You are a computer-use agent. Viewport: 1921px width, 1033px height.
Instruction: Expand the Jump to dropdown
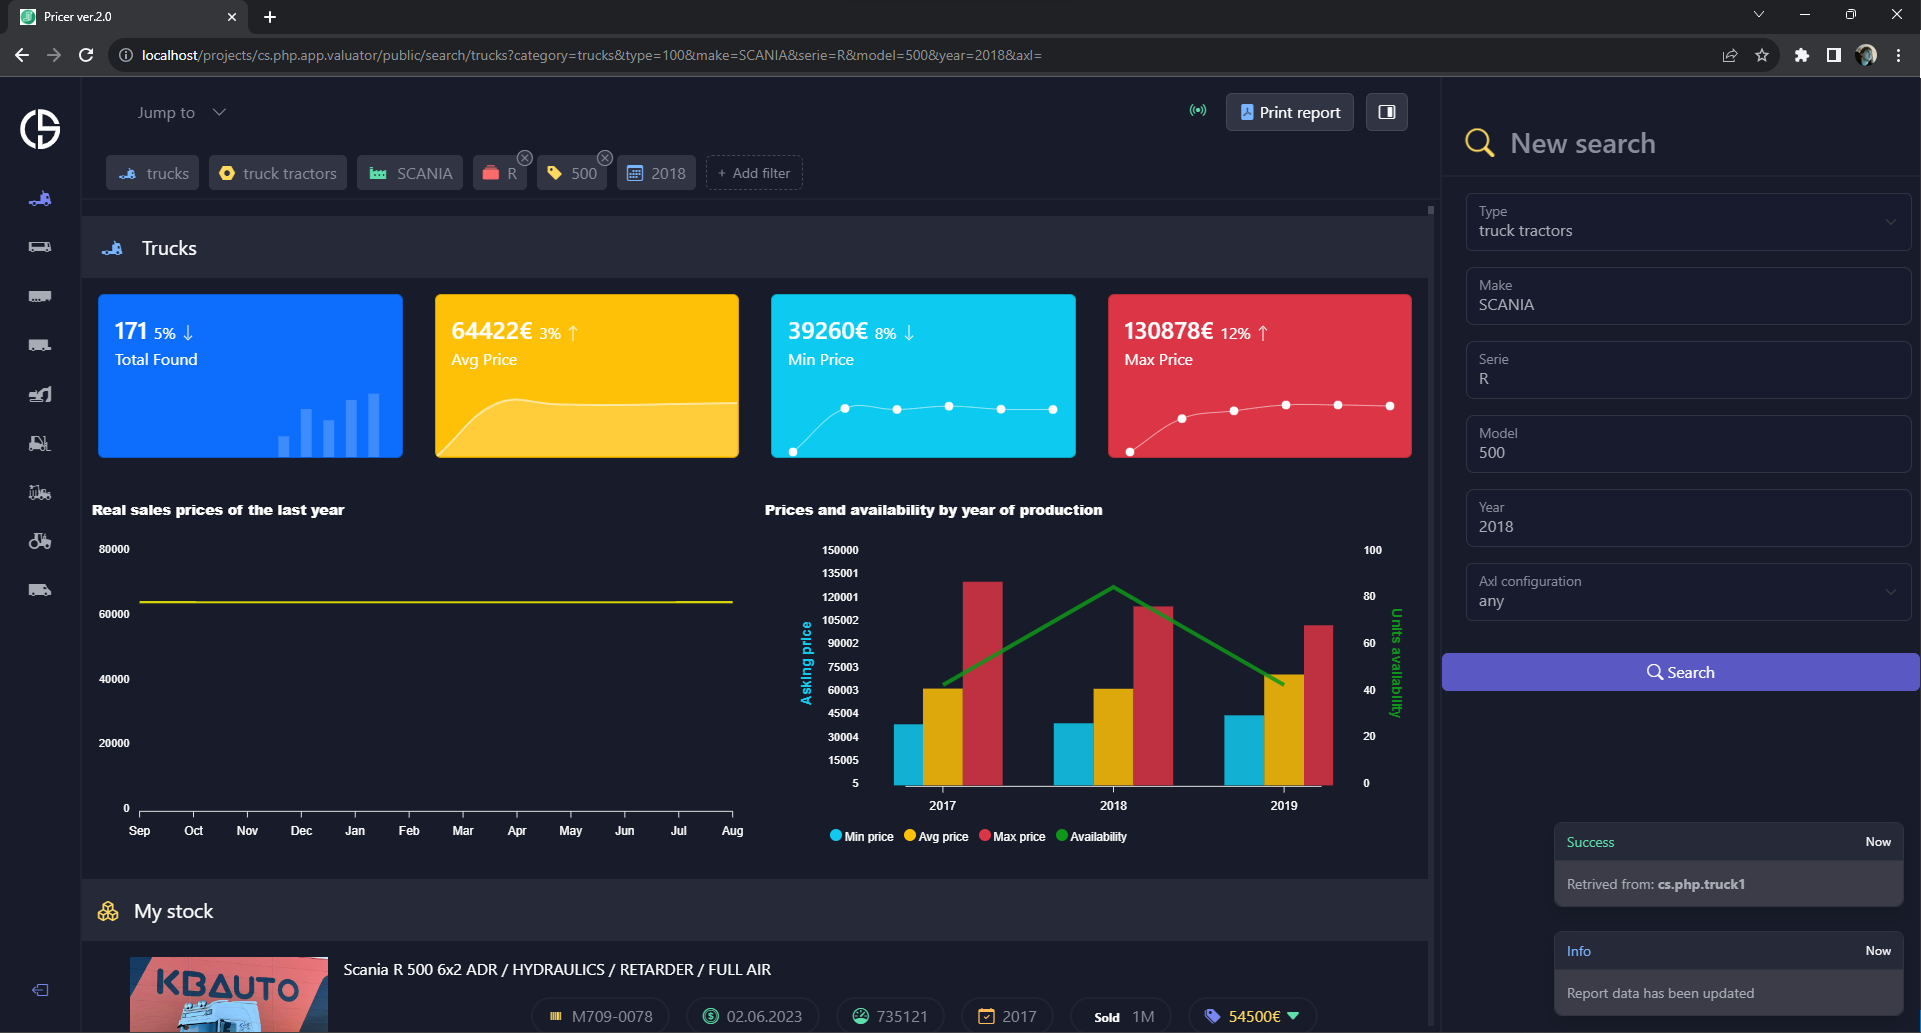pos(181,113)
